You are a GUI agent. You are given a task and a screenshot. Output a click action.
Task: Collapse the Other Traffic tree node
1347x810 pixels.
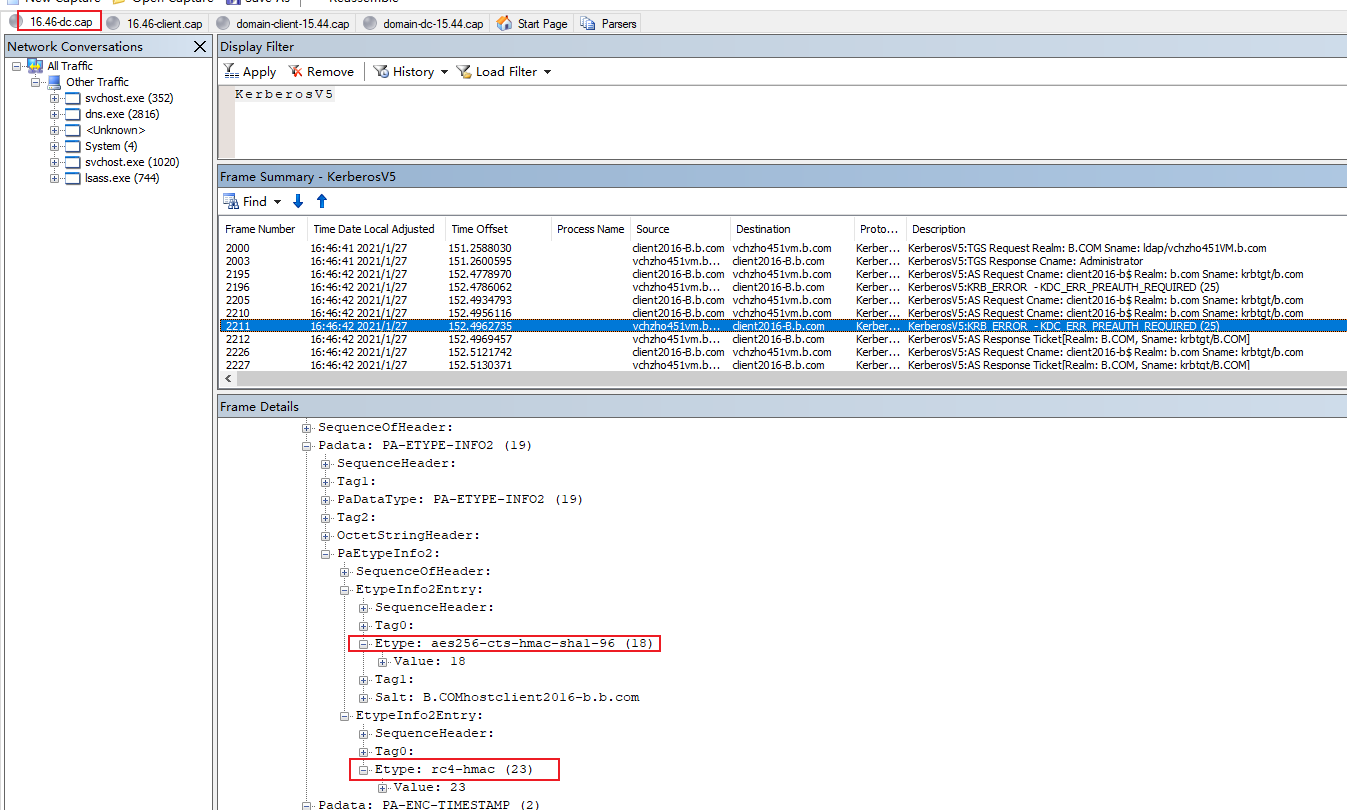point(36,82)
